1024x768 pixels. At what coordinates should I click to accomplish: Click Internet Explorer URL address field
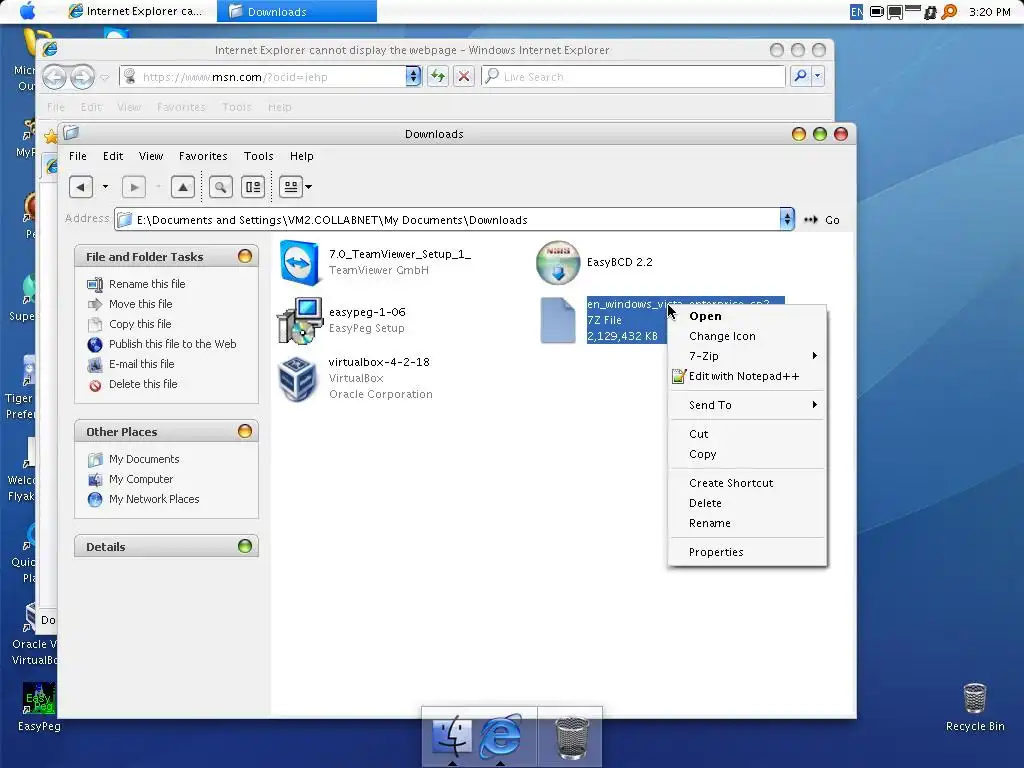point(263,76)
